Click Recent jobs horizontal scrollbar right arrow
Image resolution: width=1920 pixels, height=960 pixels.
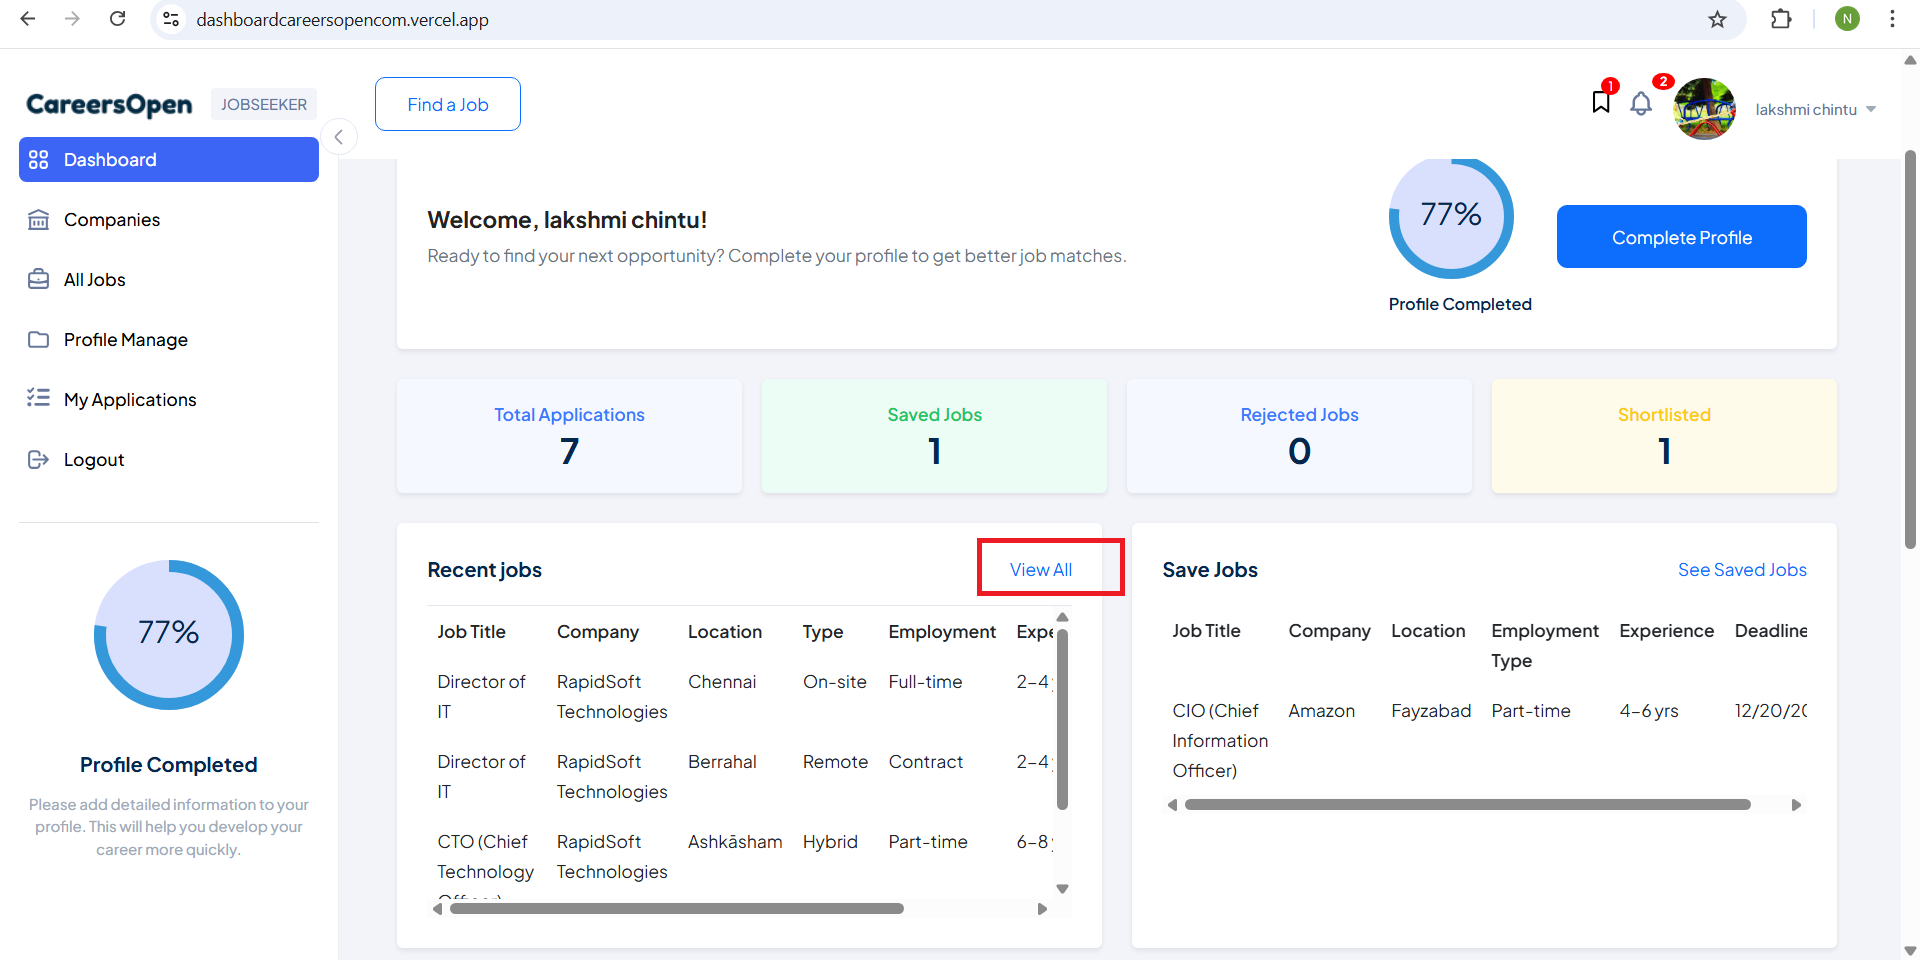[1042, 909]
